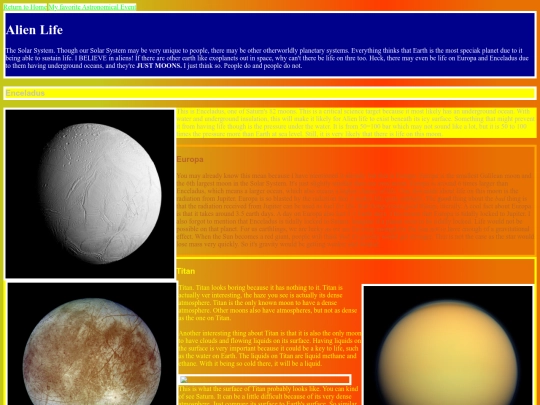This screenshot has height=405, width=540.
Task: Click intro paragraph starting 'The Solar System. Though'
Action: 267,58
